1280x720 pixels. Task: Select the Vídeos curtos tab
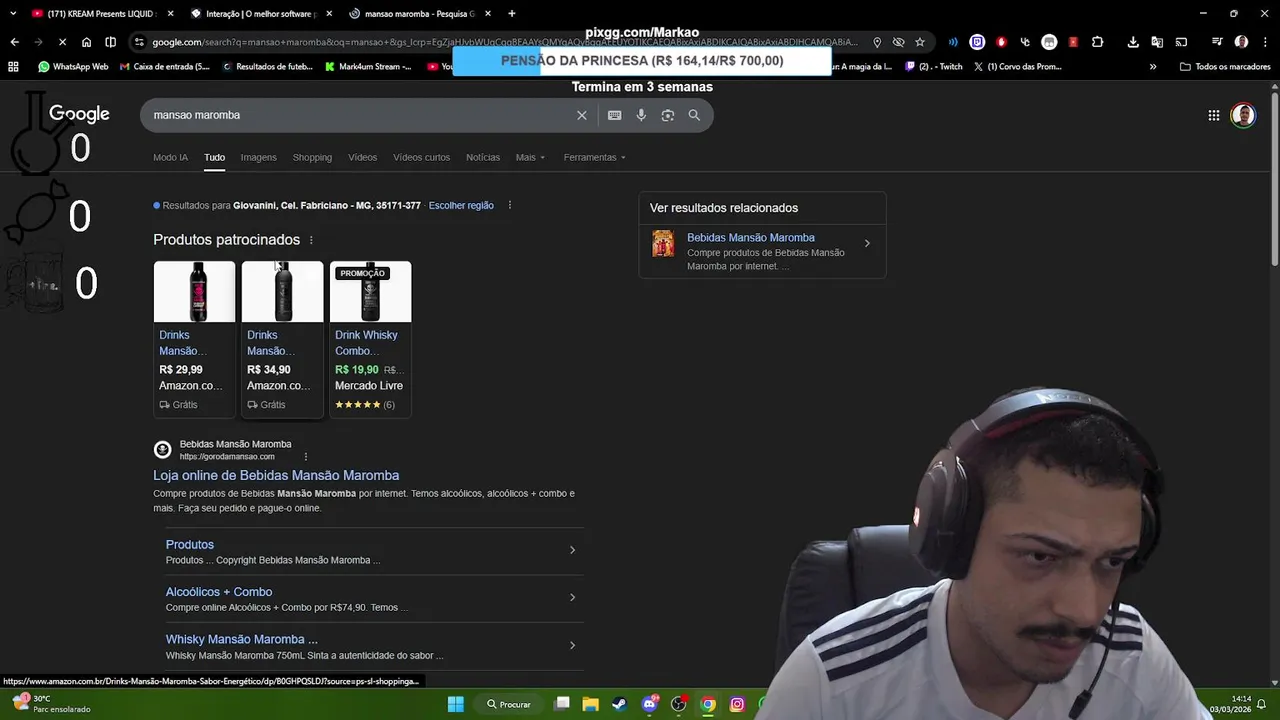(421, 157)
